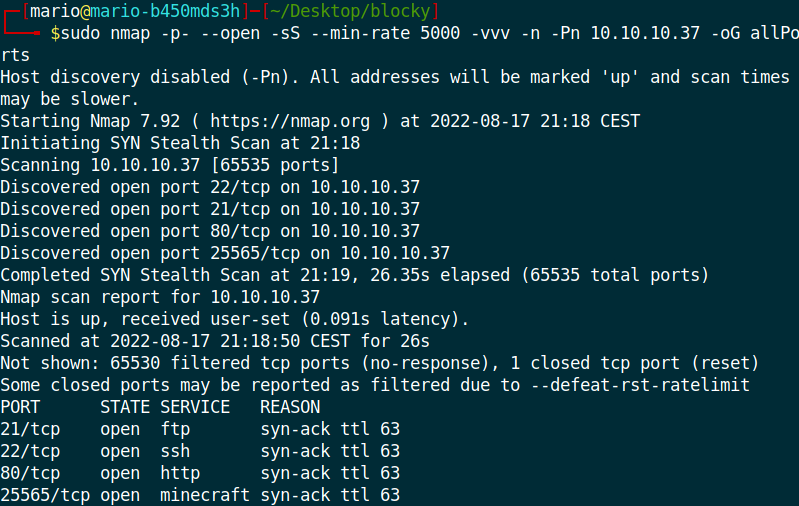Click the STATE column header
The image size is (799, 506).
125,407
